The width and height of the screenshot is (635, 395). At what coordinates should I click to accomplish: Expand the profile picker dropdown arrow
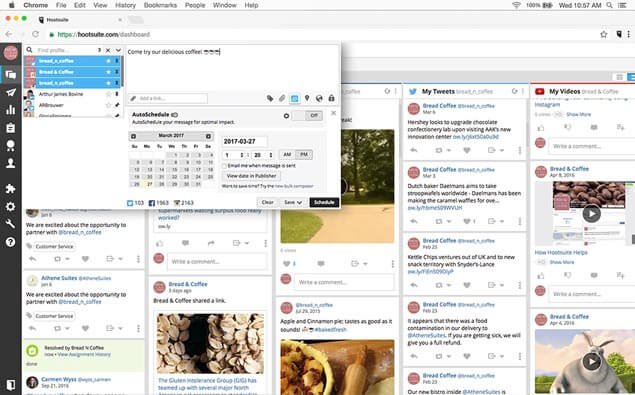click(118, 50)
